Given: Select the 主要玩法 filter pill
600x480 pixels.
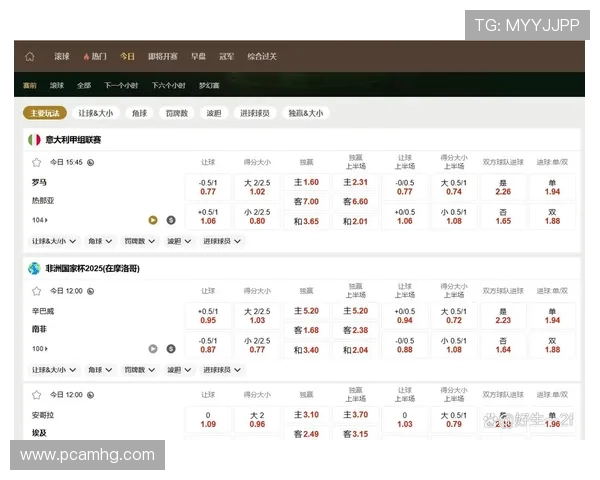Looking at the screenshot, I should (x=45, y=113).
